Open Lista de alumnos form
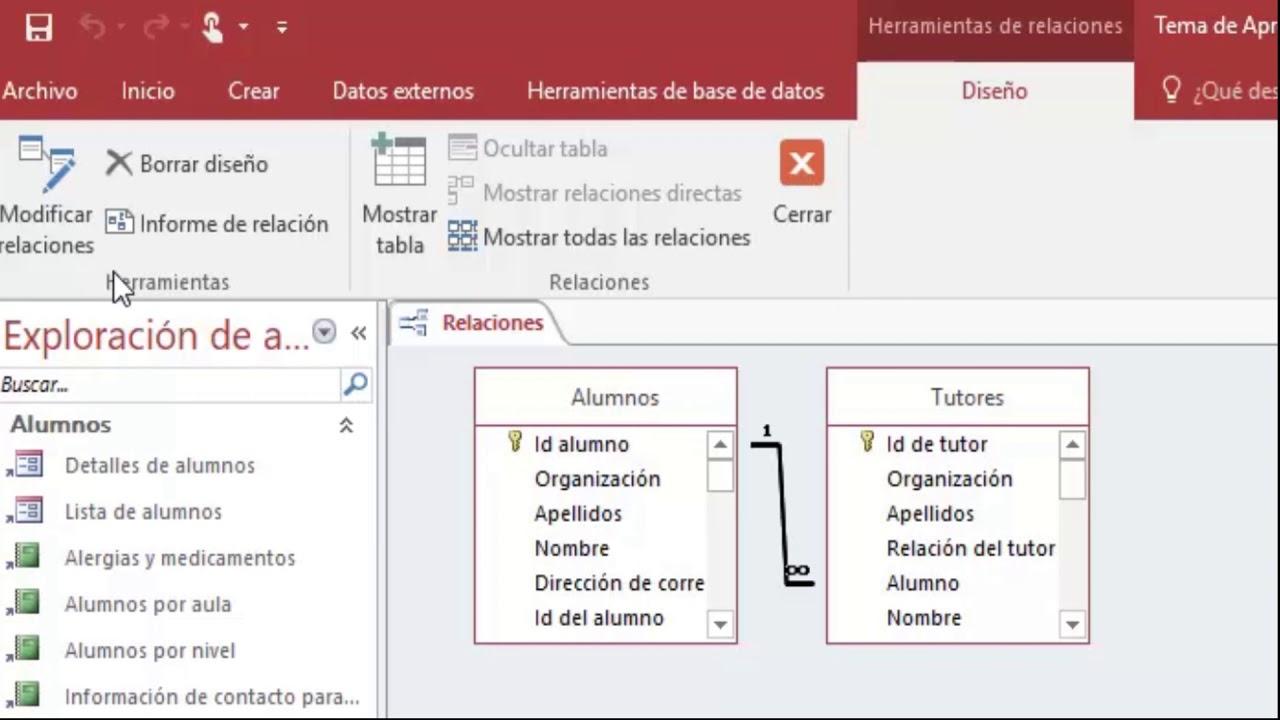This screenshot has width=1280, height=720. click(x=143, y=512)
